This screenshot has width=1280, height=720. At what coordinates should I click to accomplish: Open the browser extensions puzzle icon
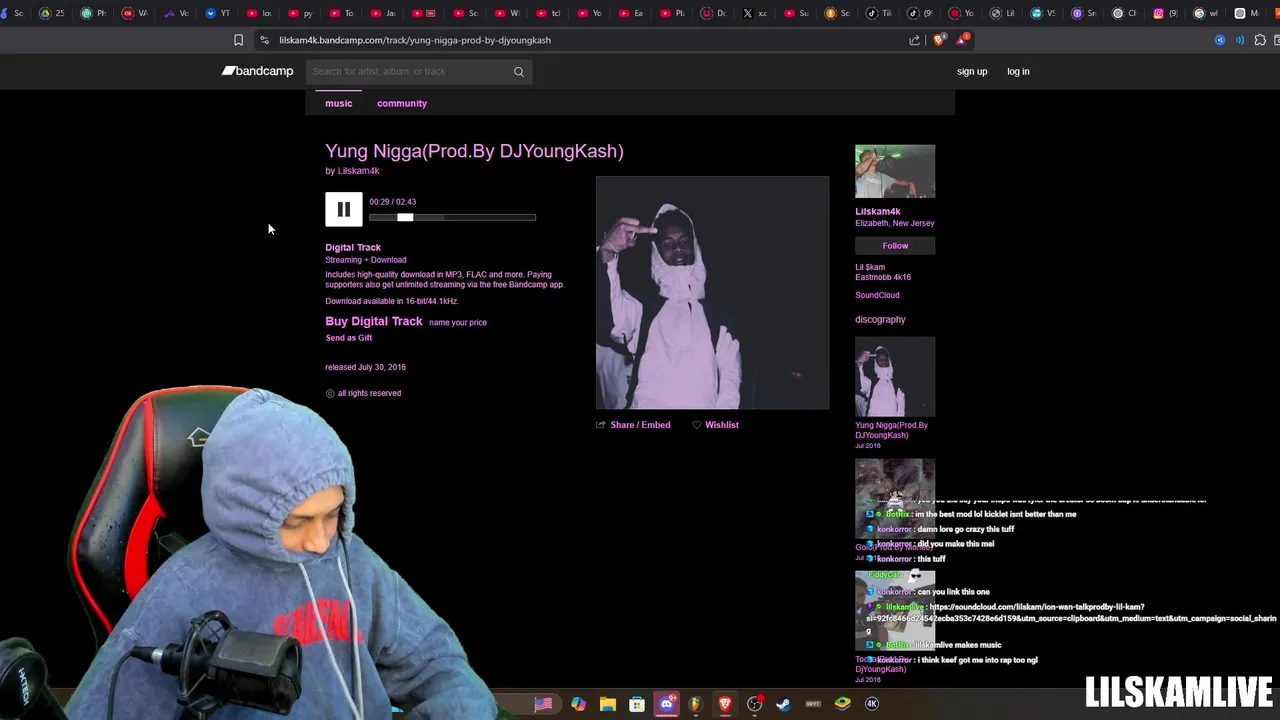[x=1260, y=40]
